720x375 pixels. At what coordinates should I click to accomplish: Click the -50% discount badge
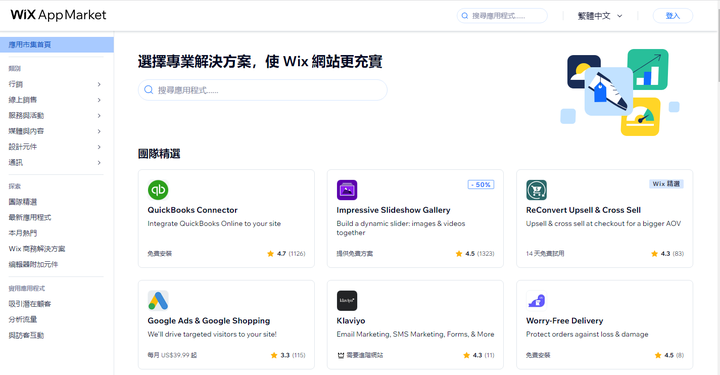481,185
